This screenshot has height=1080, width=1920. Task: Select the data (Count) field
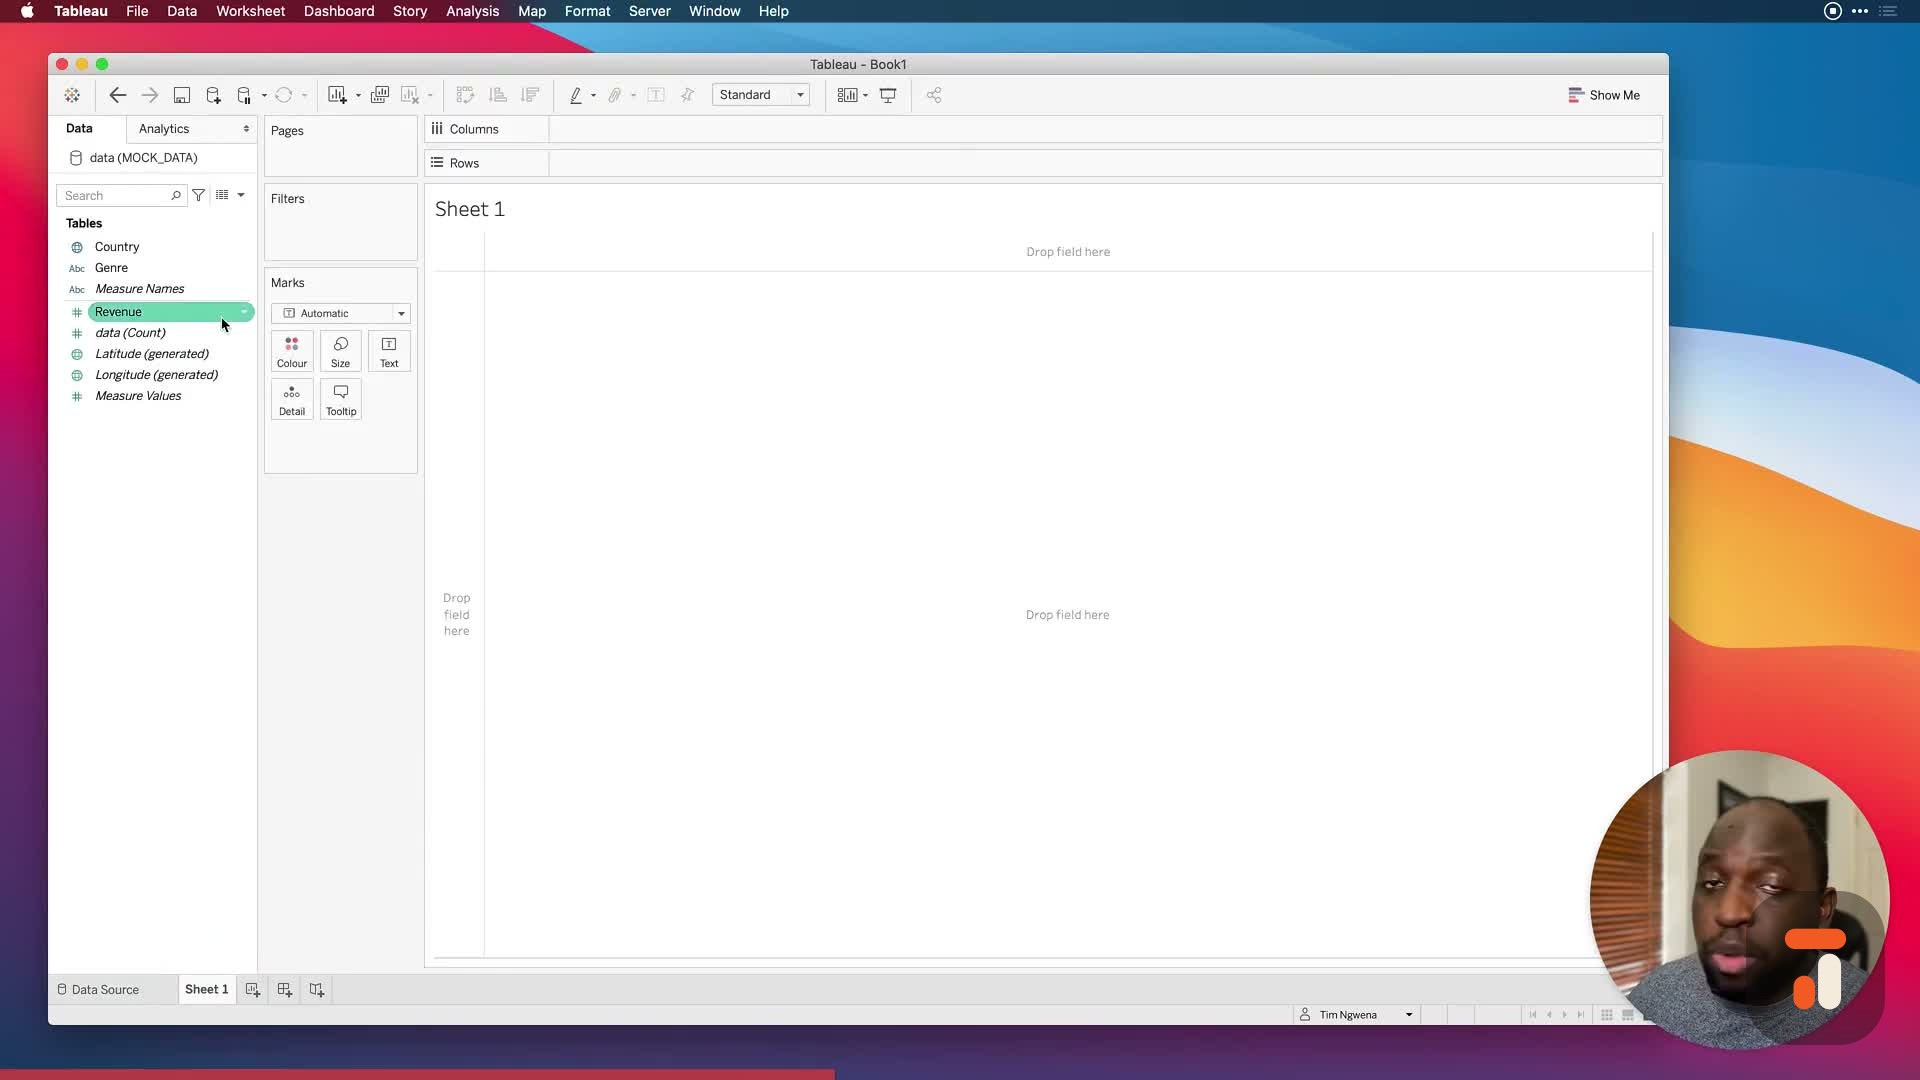130,333
